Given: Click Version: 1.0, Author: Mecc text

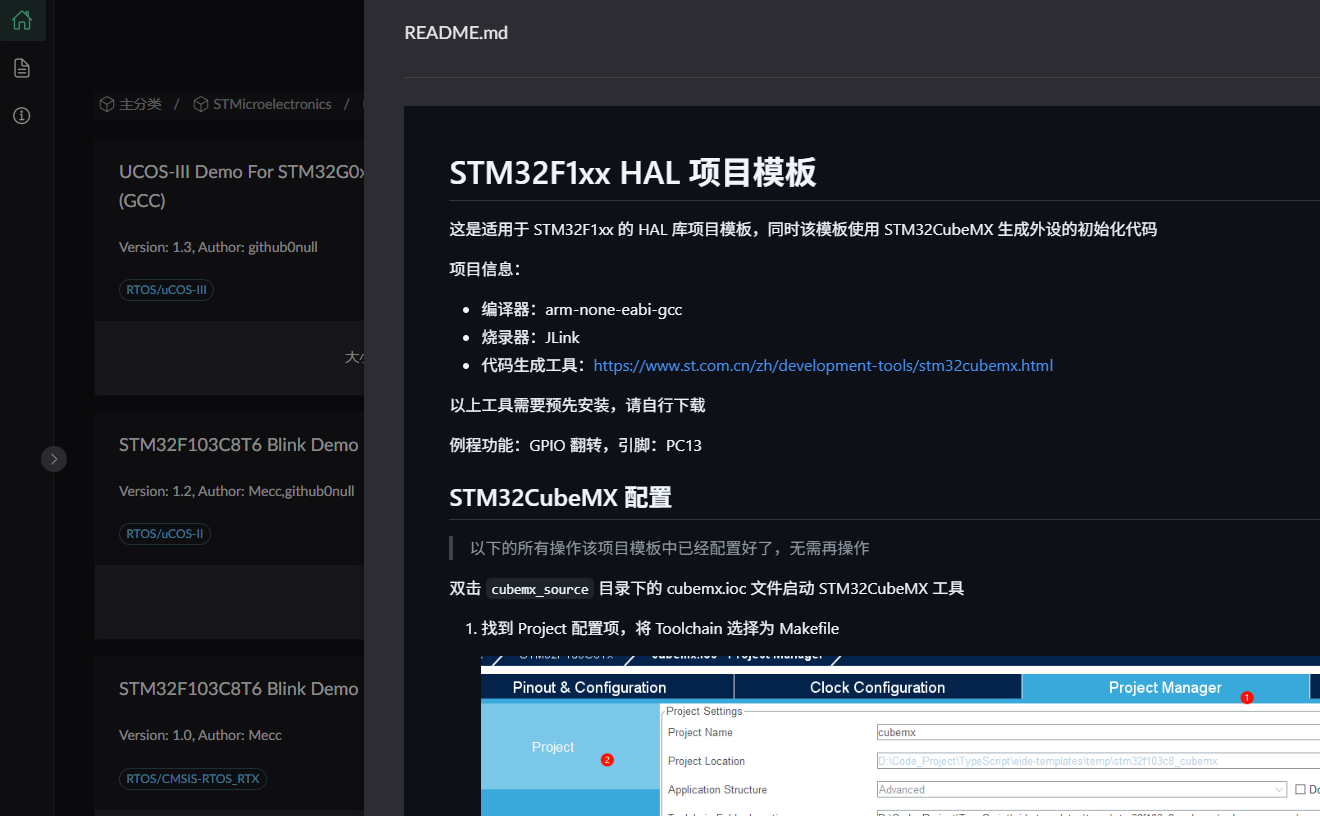Looking at the screenshot, I should pos(200,735).
